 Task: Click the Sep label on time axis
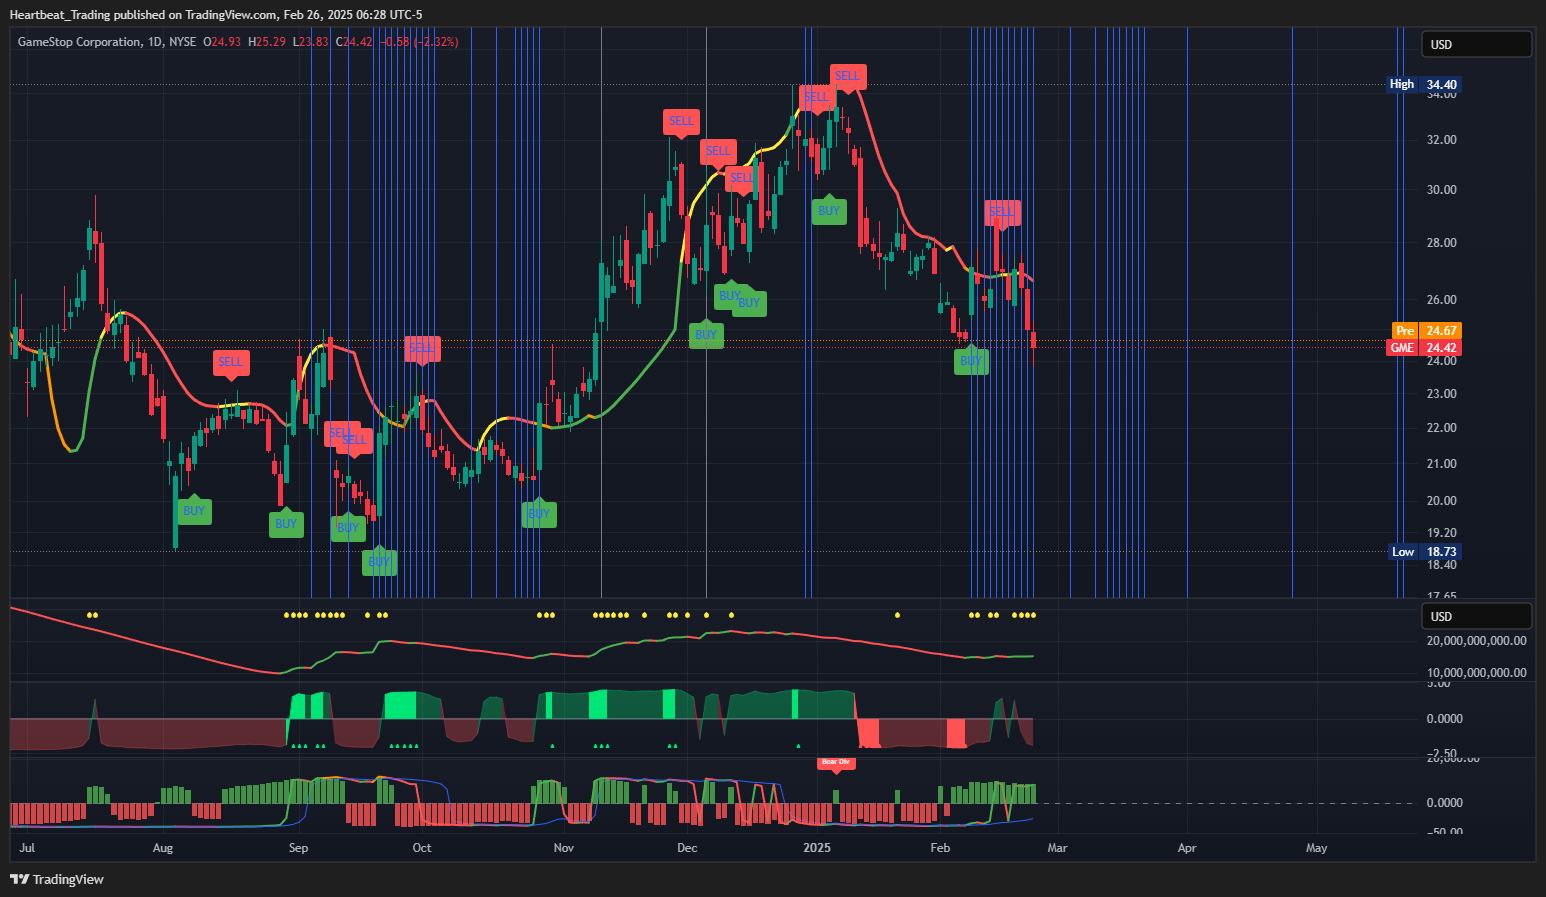click(x=298, y=848)
